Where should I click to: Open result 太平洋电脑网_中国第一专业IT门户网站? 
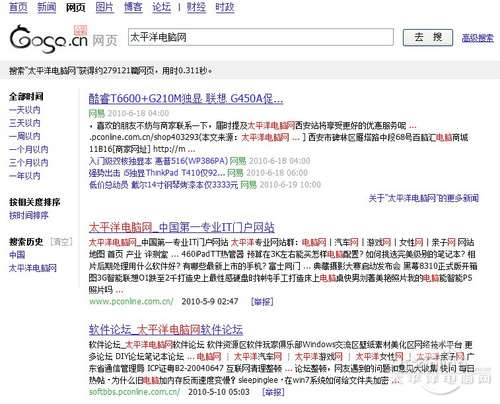coord(182,227)
